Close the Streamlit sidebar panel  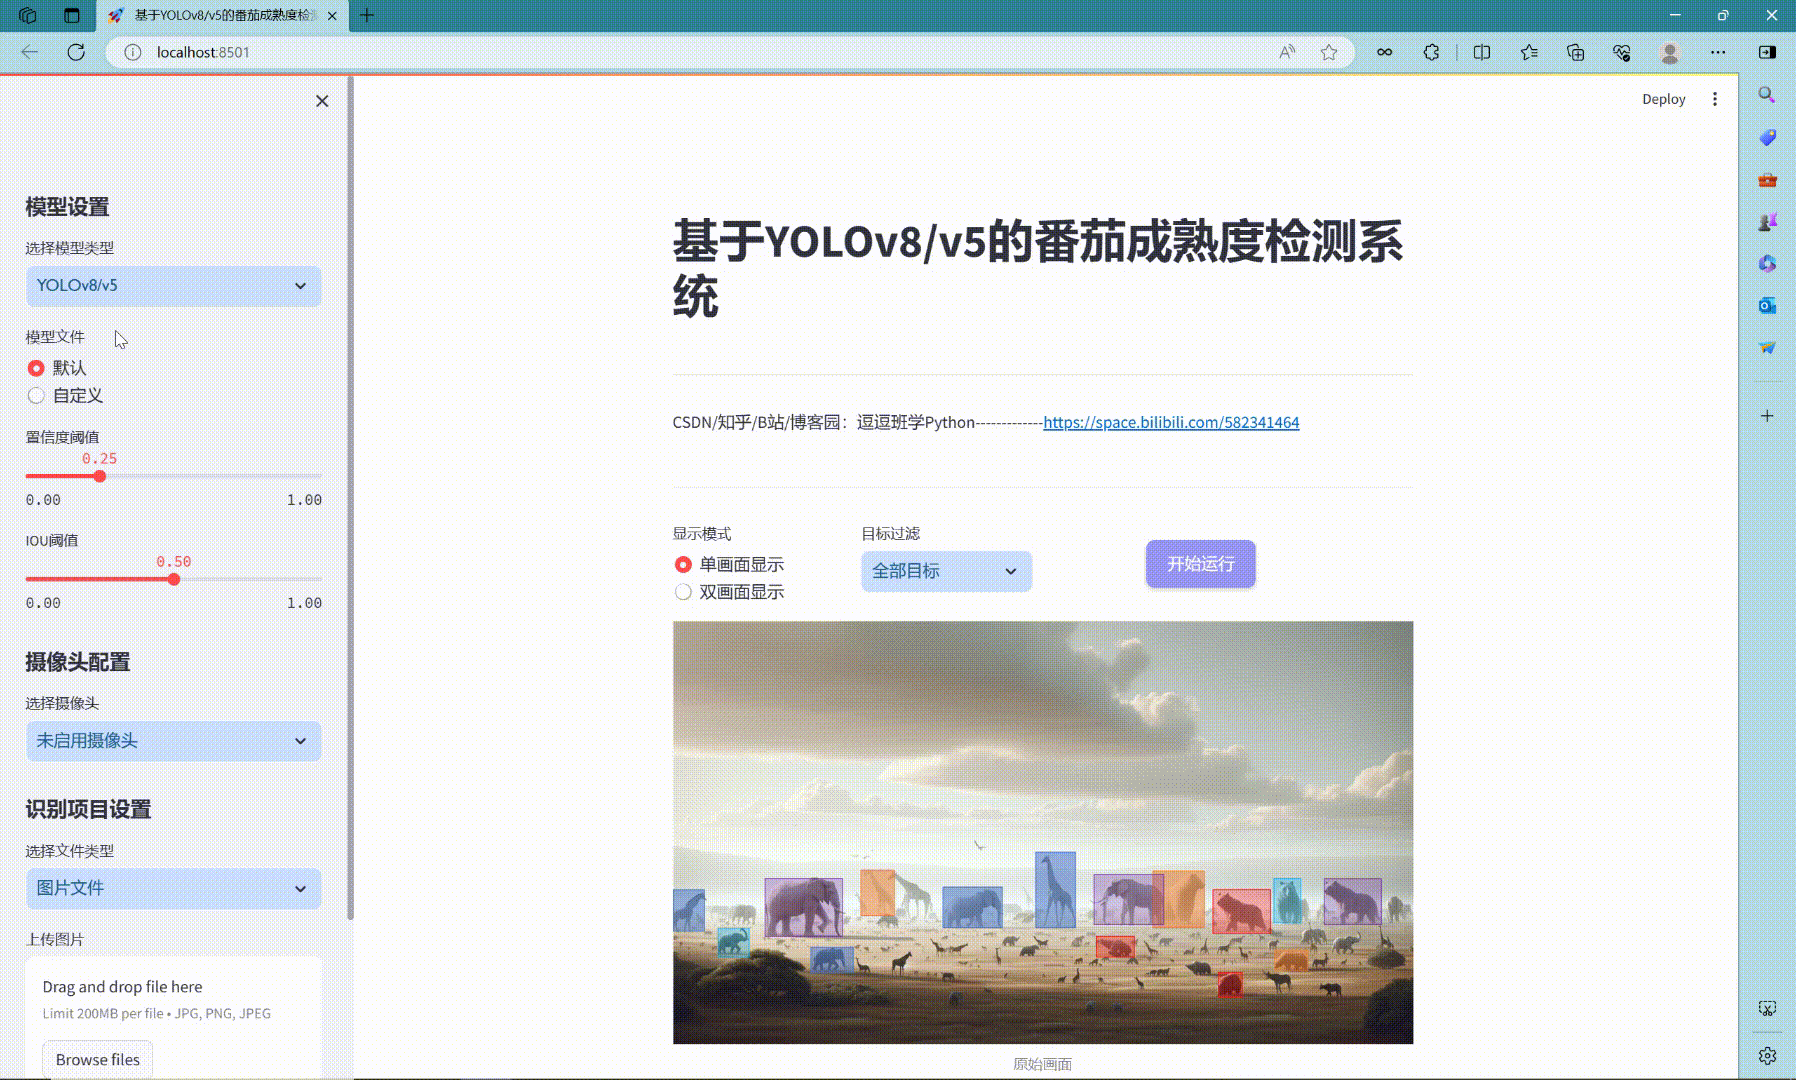[x=322, y=101]
